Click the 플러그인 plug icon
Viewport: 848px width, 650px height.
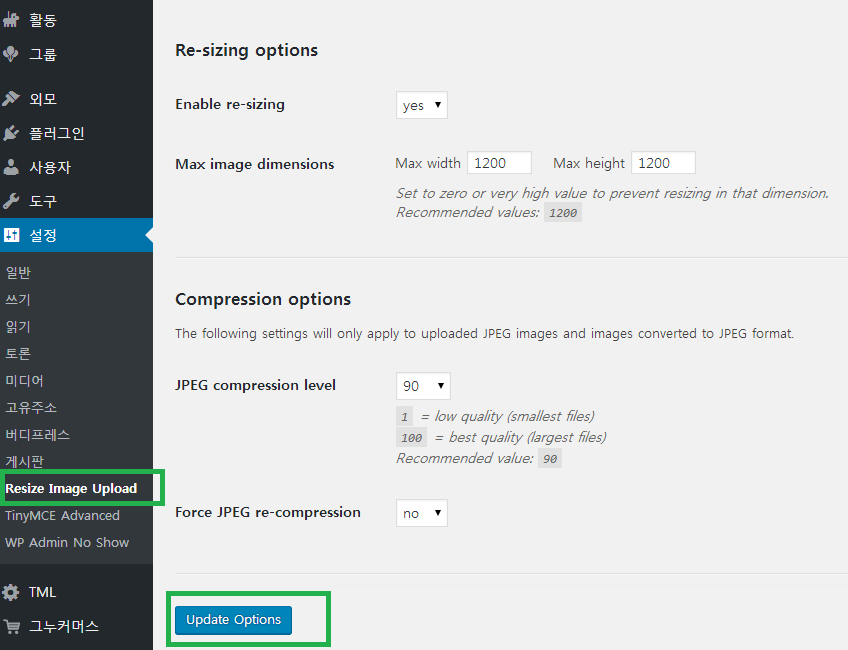click(x=11, y=133)
